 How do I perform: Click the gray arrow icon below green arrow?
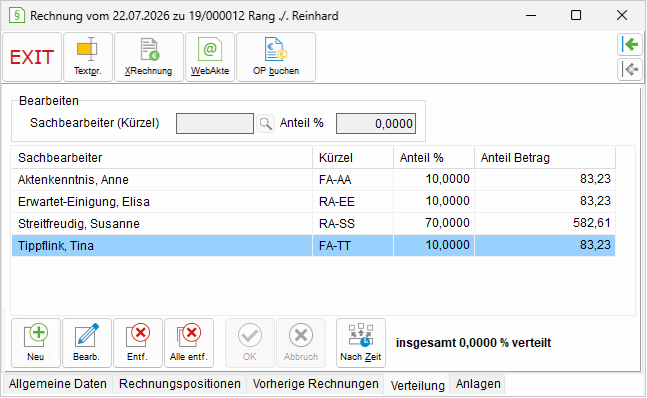pyautogui.click(x=630, y=69)
